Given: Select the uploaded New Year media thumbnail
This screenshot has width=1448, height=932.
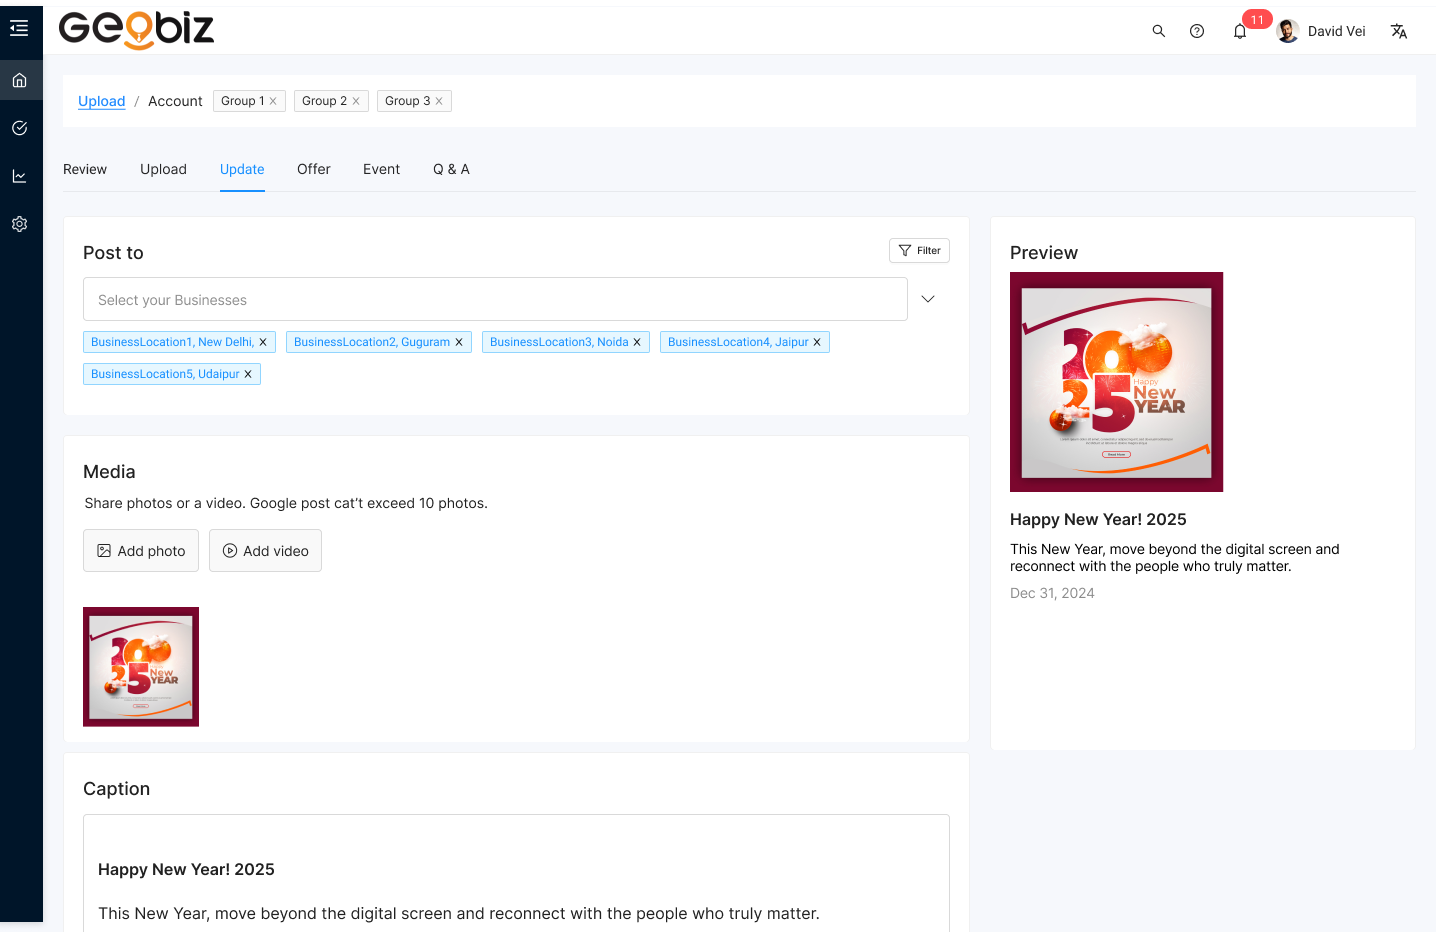Looking at the screenshot, I should [x=141, y=666].
